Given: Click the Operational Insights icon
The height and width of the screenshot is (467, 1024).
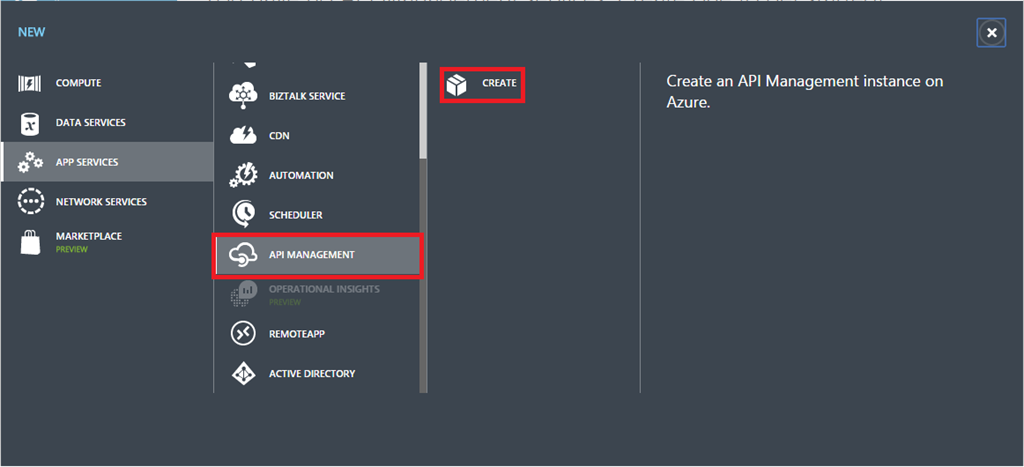Looking at the screenshot, I should [243, 295].
